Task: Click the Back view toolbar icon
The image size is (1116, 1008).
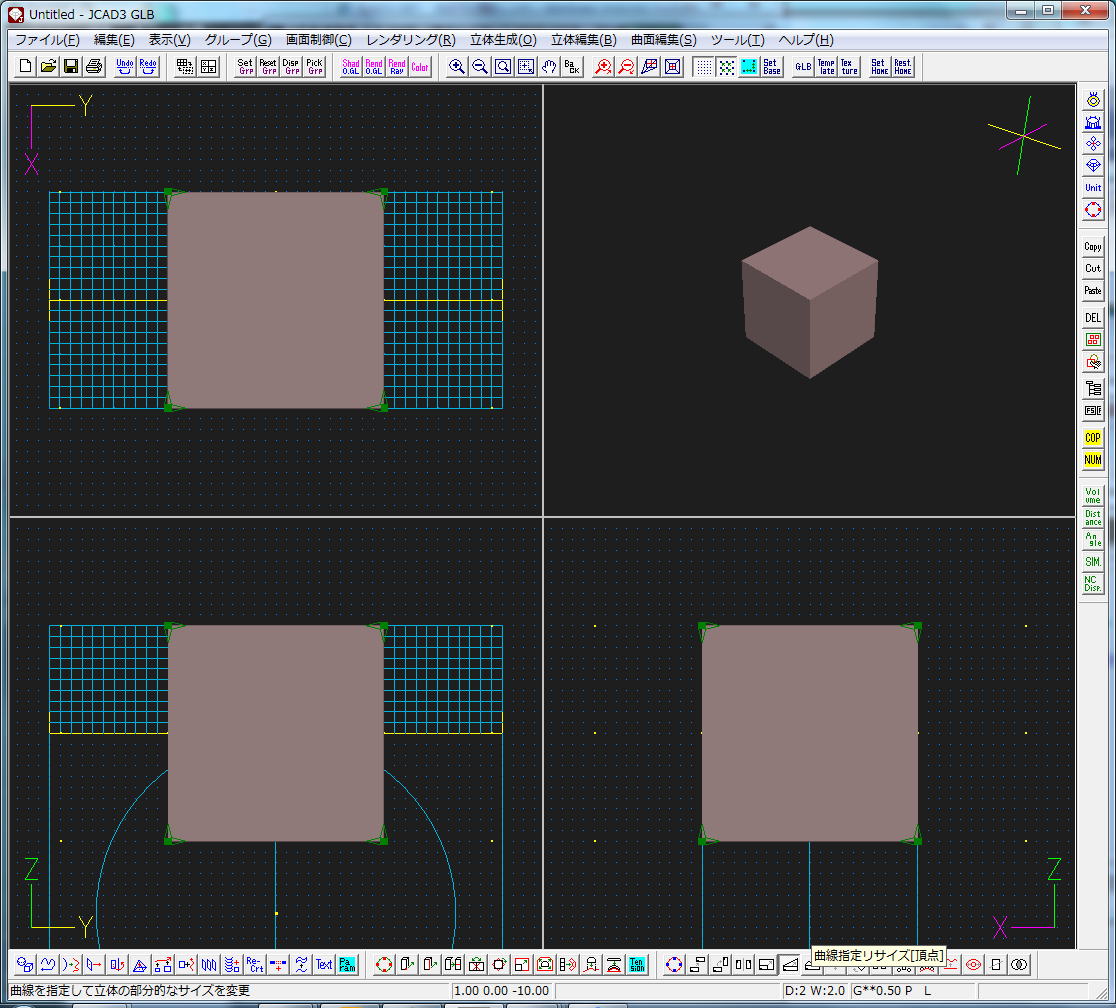Action: tap(572, 66)
